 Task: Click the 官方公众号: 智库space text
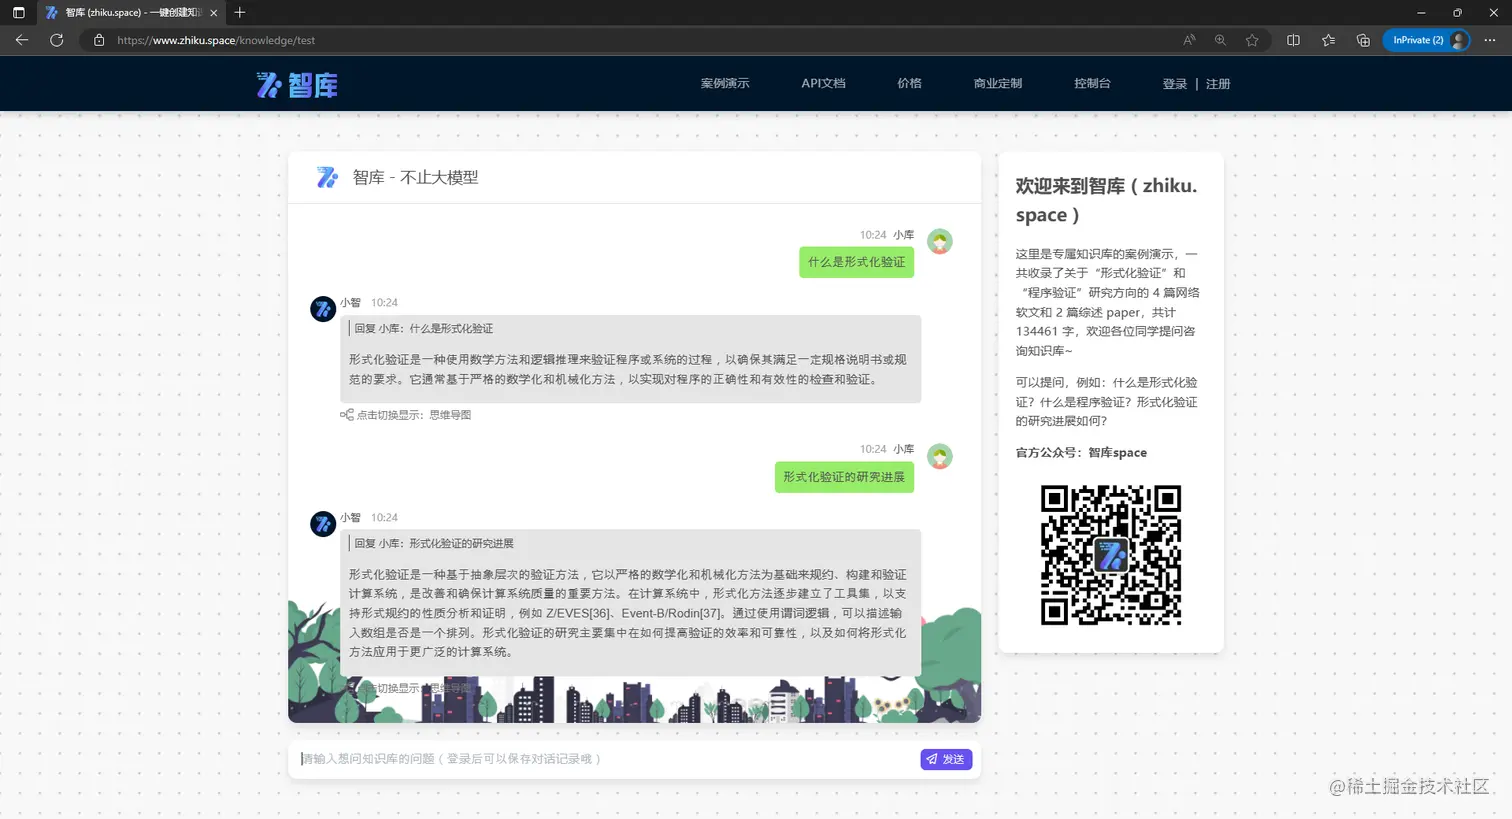pyautogui.click(x=1081, y=453)
